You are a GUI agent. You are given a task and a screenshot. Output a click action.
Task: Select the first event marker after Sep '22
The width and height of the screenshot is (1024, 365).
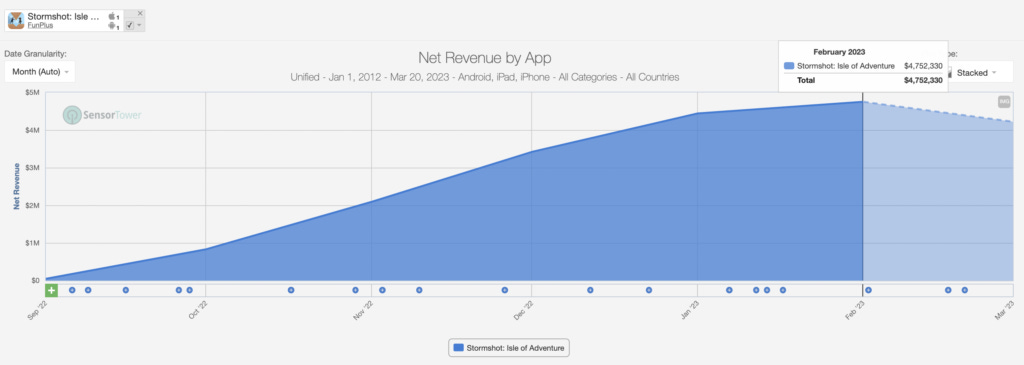[x=72, y=290]
